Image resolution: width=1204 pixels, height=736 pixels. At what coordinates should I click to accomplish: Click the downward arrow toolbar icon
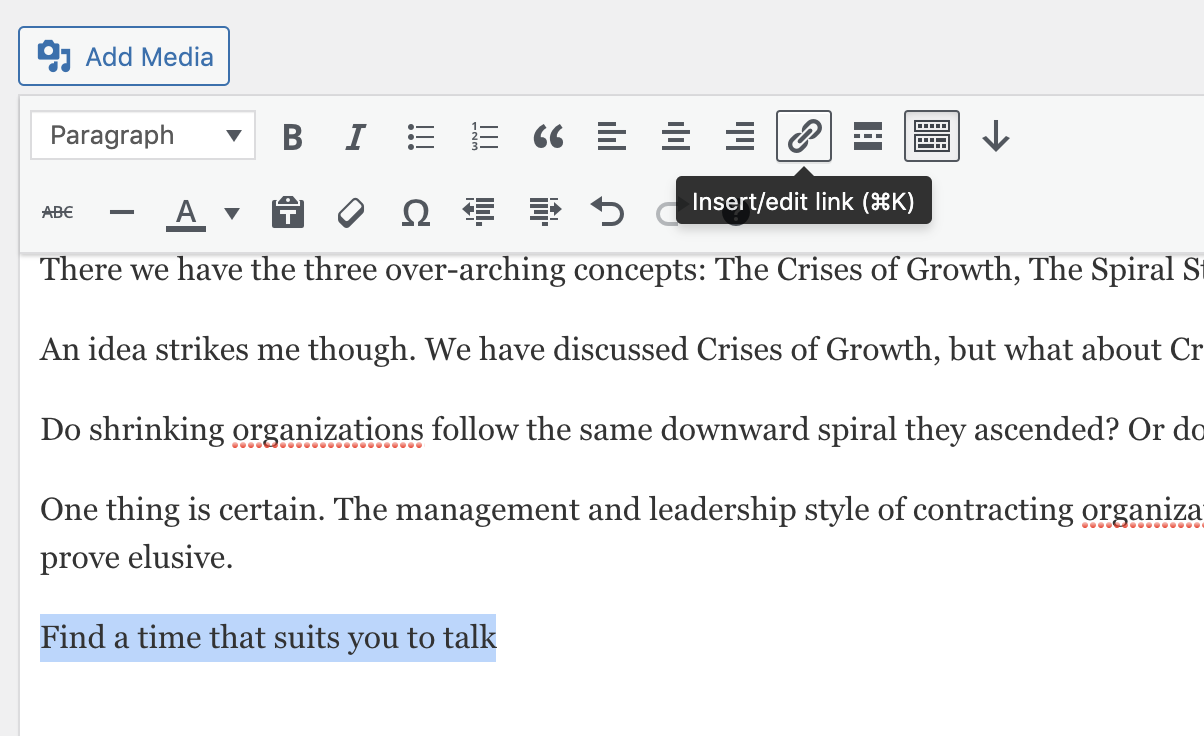(x=995, y=136)
